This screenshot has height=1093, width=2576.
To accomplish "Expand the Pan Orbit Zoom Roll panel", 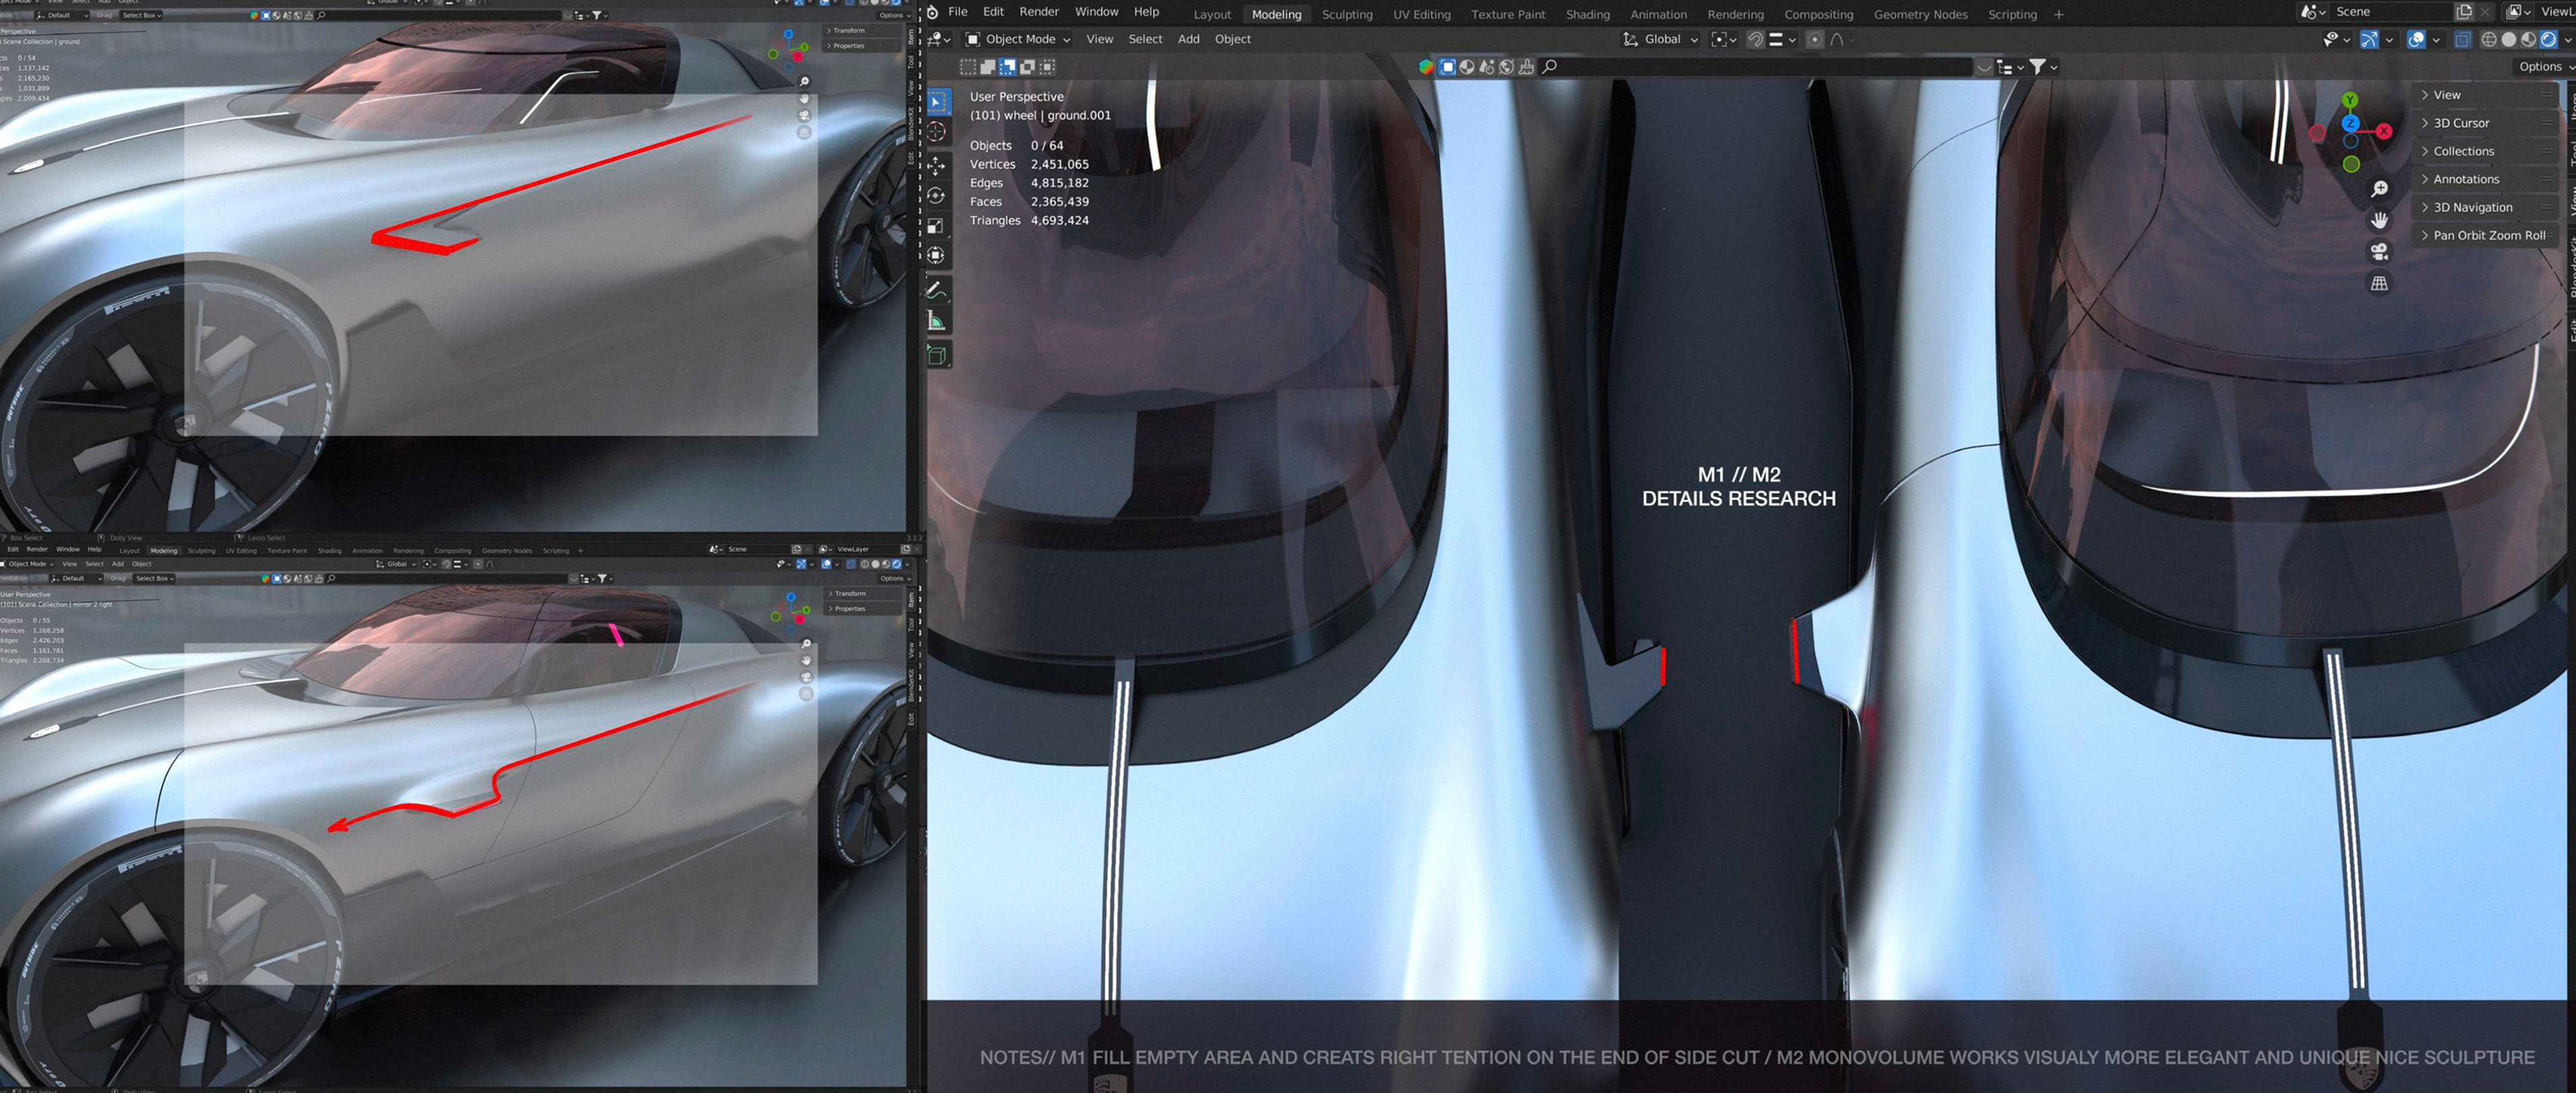I will [x=2484, y=235].
